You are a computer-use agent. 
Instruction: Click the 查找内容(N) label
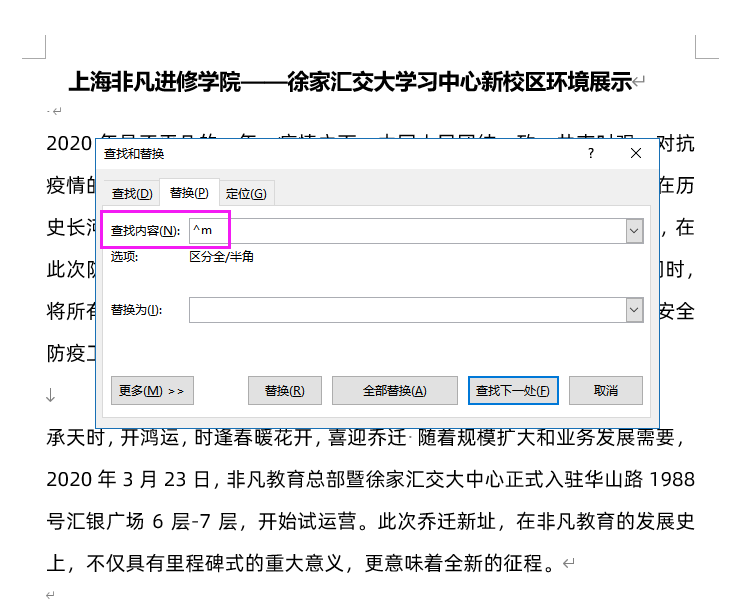click(145, 231)
